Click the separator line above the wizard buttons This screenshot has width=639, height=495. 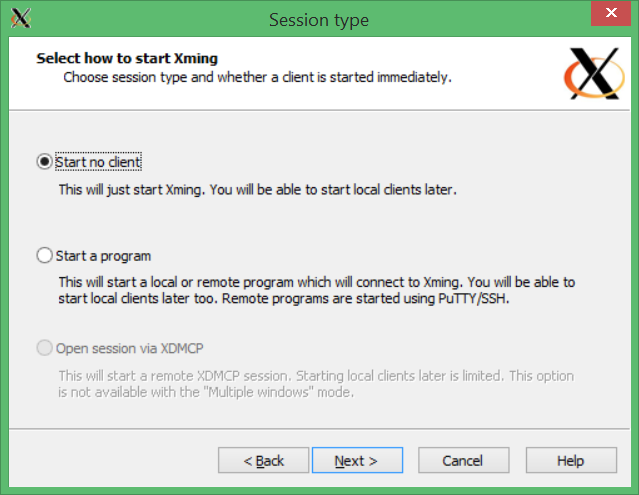(x=320, y=429)
